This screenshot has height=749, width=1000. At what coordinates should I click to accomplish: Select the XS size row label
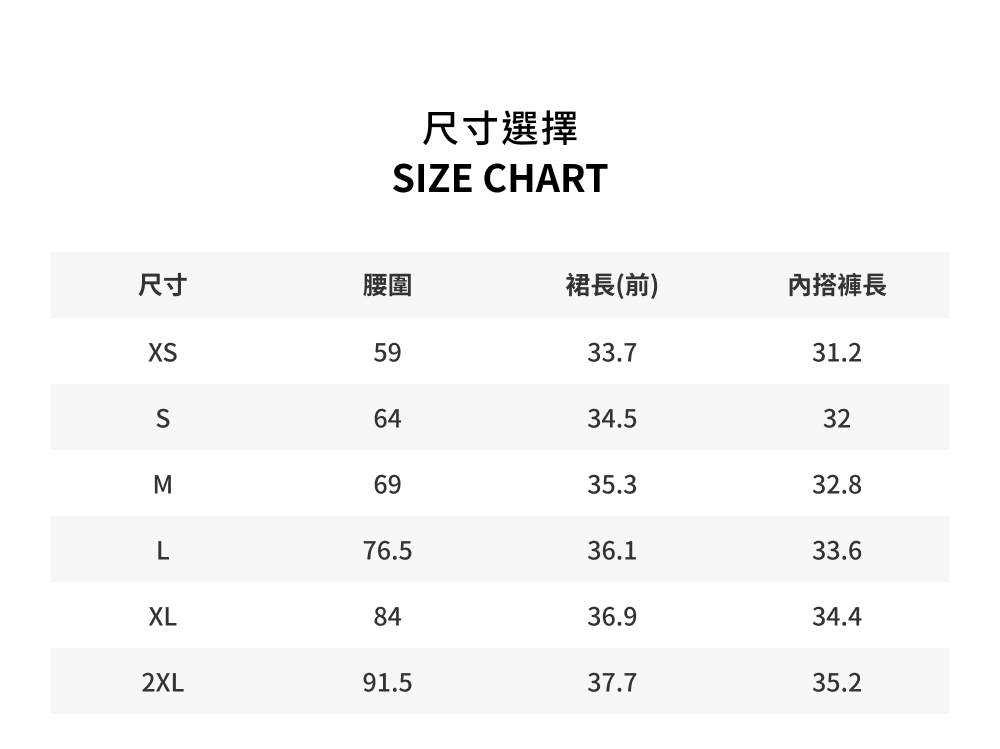163,352
